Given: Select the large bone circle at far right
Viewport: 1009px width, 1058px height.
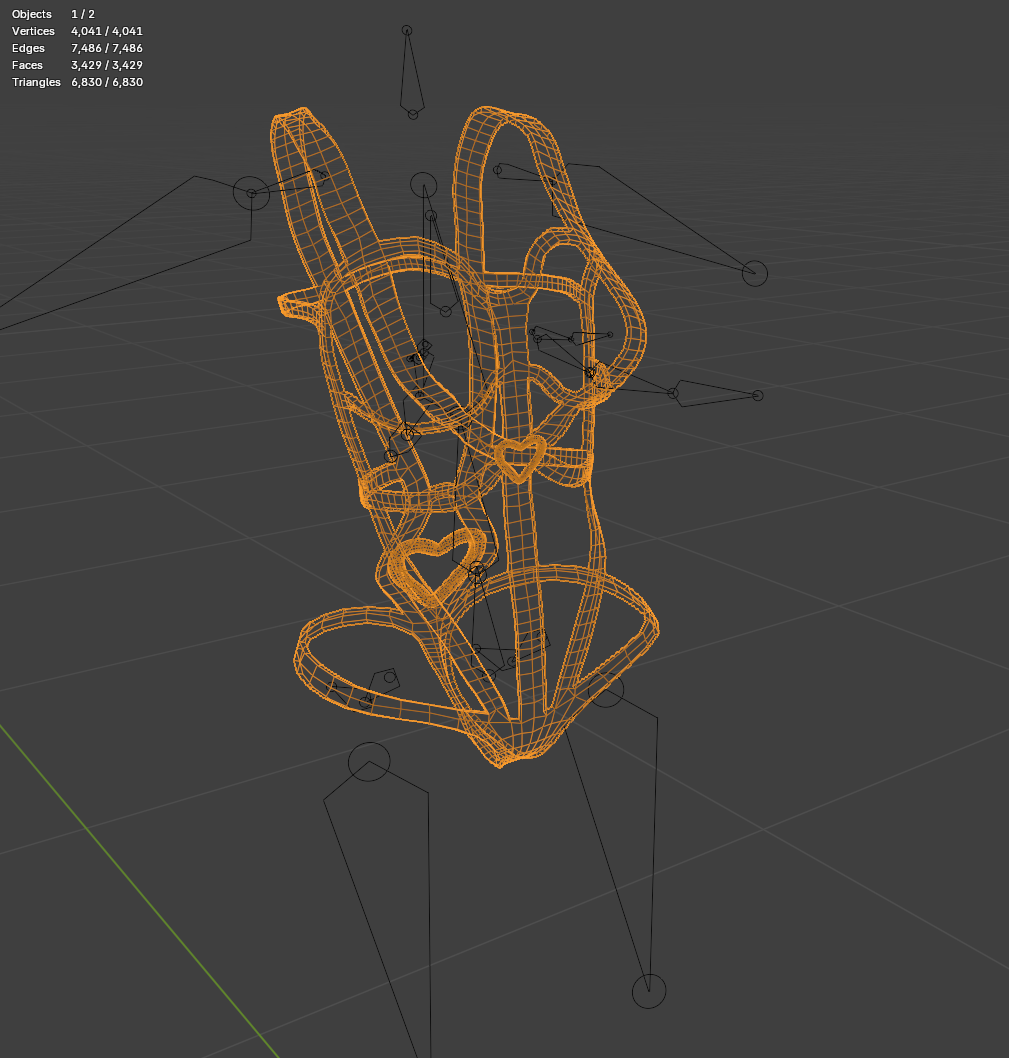Looking at the screenshot, I should (x=755, y=273).
